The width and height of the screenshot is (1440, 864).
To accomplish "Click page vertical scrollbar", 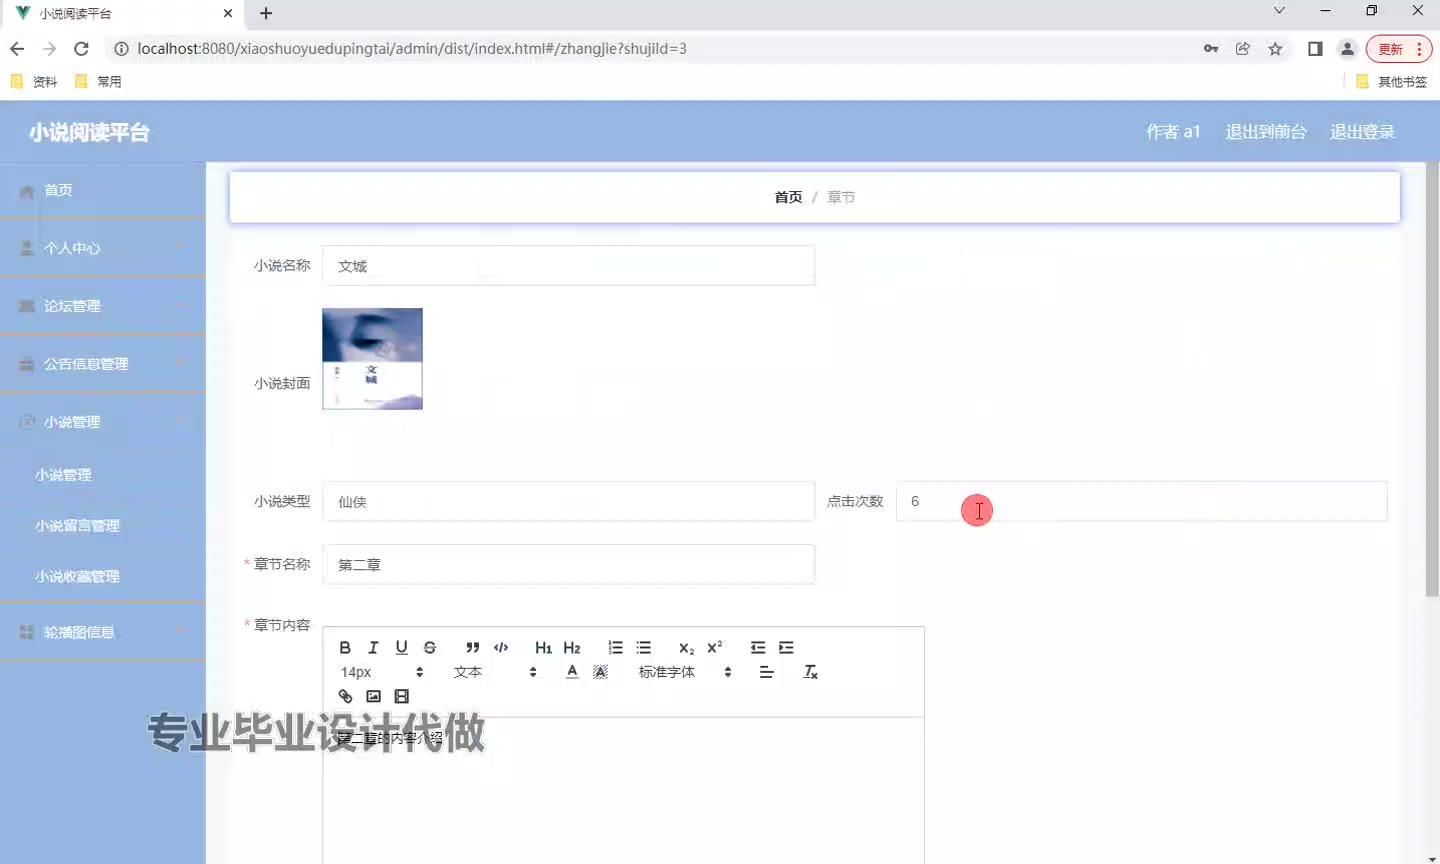I will (1432, 380).
